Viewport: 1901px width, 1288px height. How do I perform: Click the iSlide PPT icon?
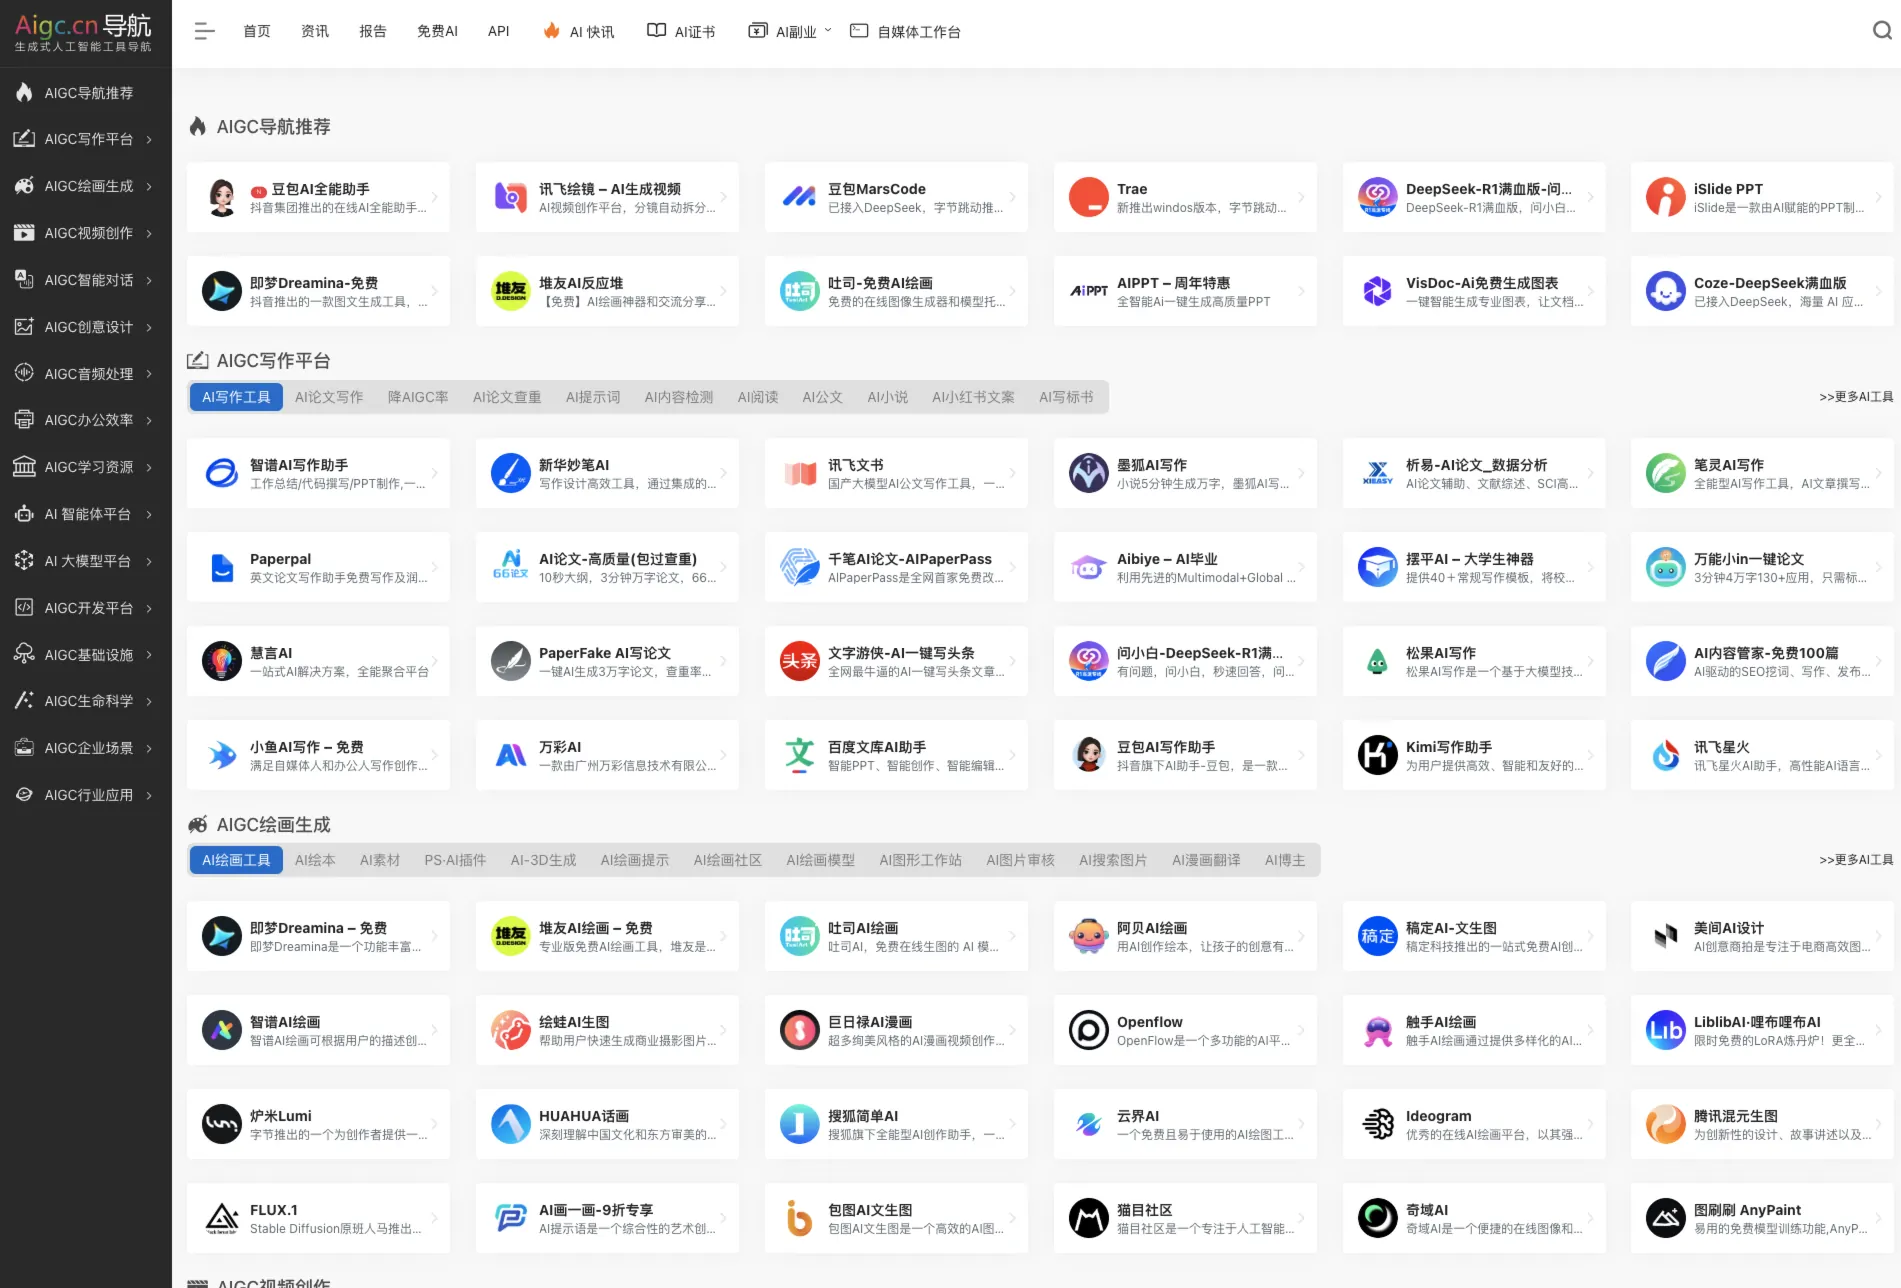tap(1666, 197)
